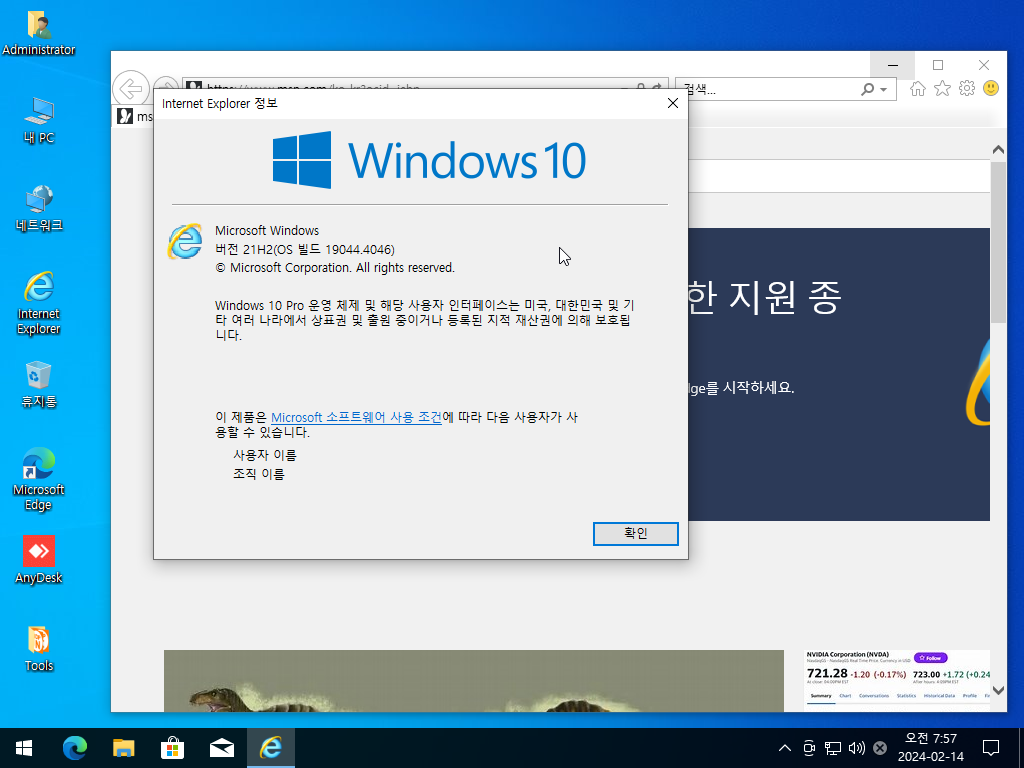Click NVIDIA stock Statistics tab
This screenshot has width=1024, height=768.
pyautogui.click(x=906, y=696)
